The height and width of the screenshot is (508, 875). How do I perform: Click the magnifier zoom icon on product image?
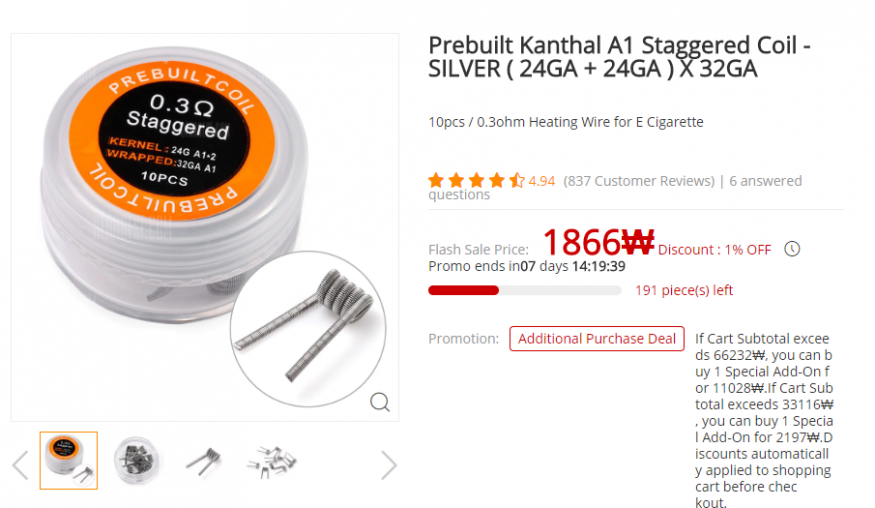380,402
